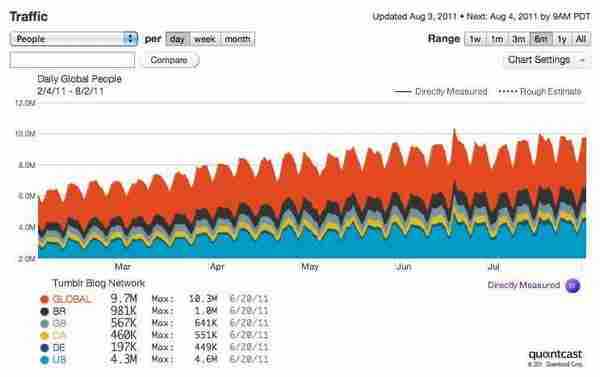Click the GLOBAL legend label link
This screenshot has height=377, width=600.
pyautogui.click(x=72, y=299)
